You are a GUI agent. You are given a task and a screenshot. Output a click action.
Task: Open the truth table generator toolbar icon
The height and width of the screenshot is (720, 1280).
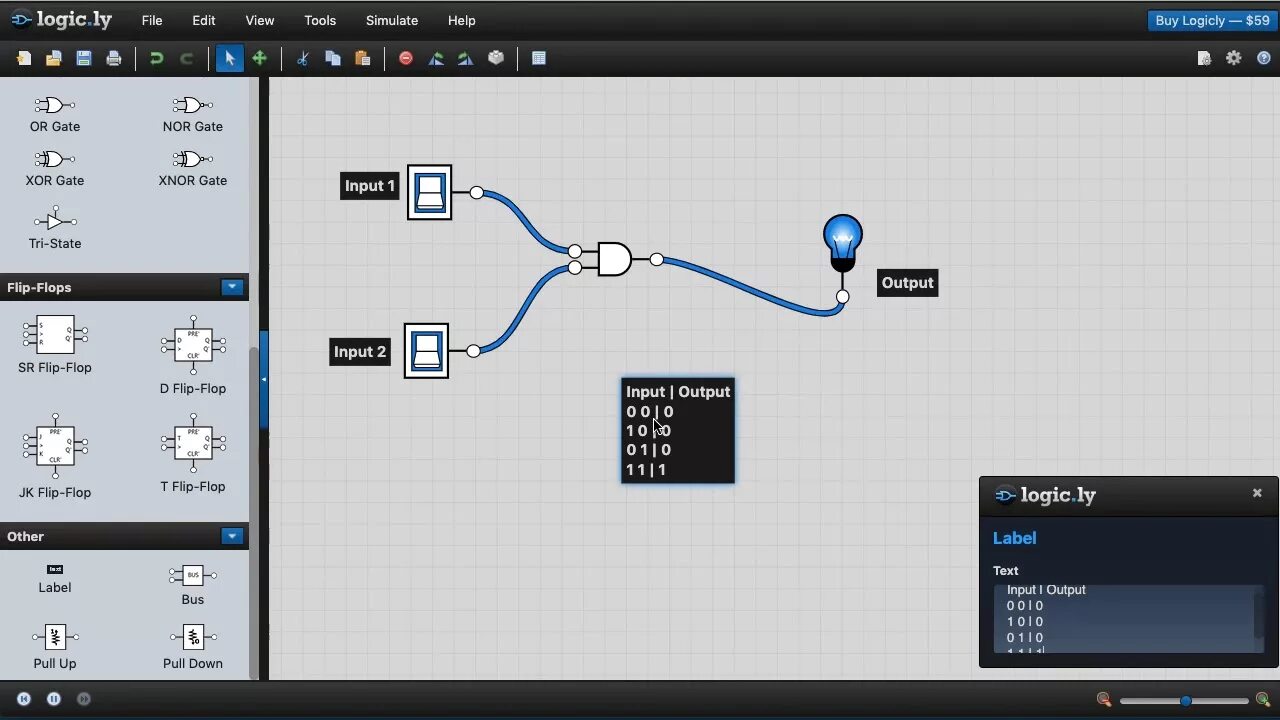click(x=538, y=58)
